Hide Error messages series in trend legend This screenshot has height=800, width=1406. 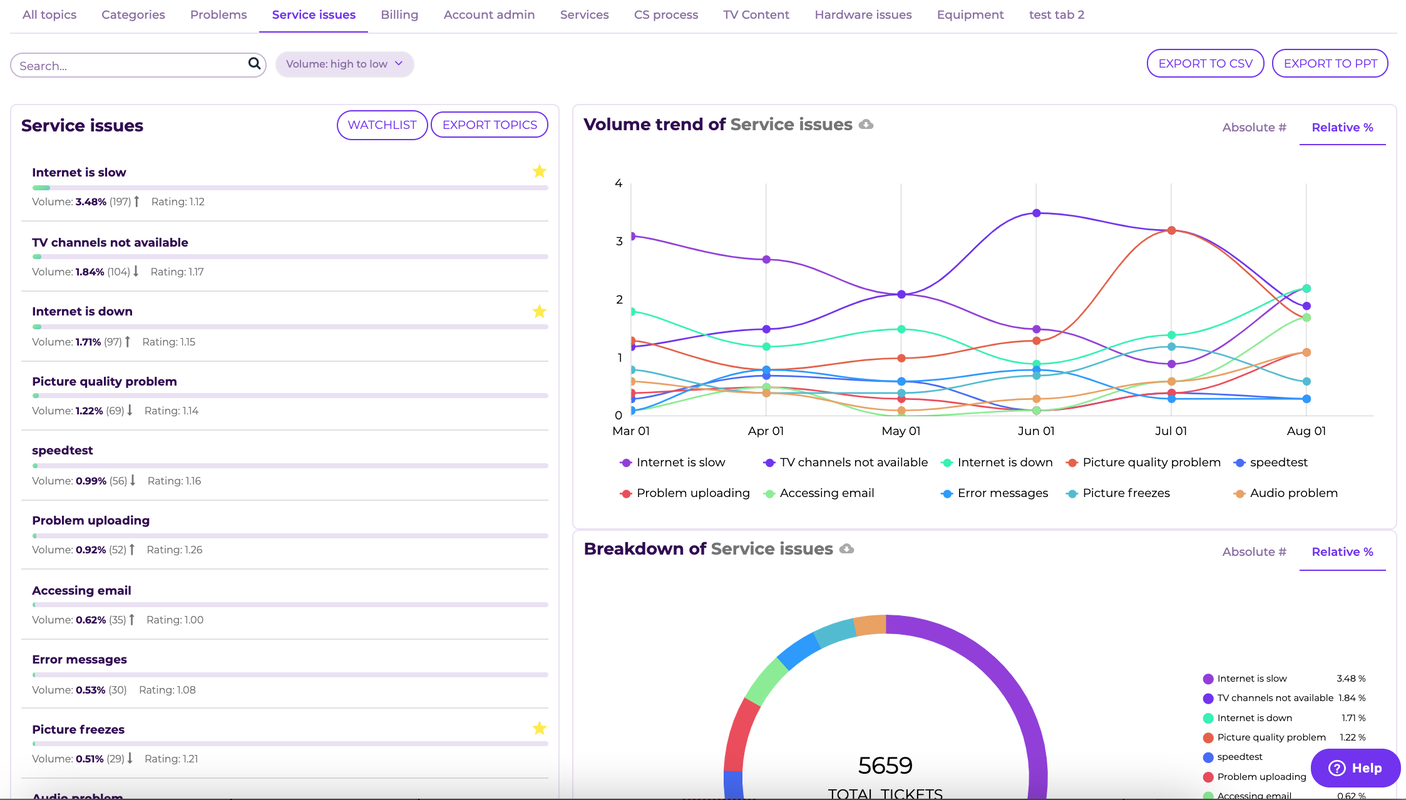tap(994, 493)
